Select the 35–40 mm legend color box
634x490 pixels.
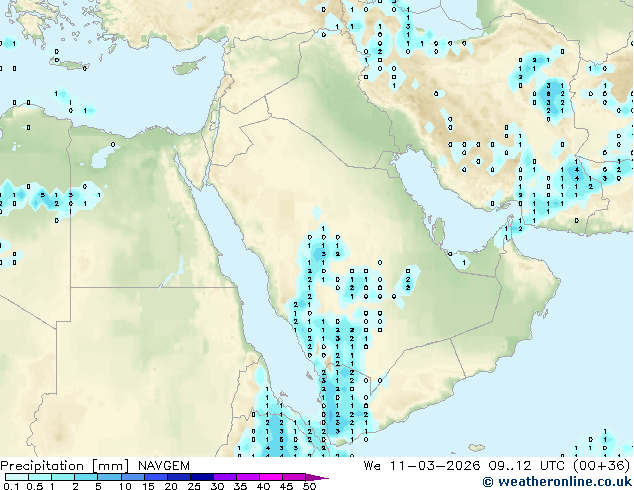point(247,477)
